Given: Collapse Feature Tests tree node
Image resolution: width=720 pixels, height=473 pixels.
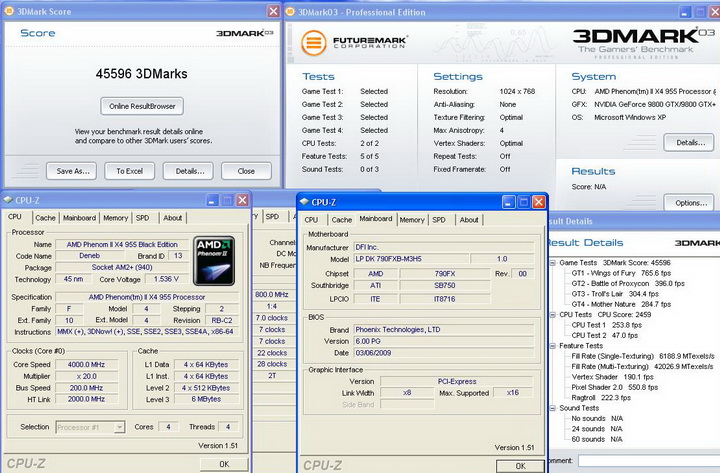Looking at the screenshot, I should [x=553, y=346].
